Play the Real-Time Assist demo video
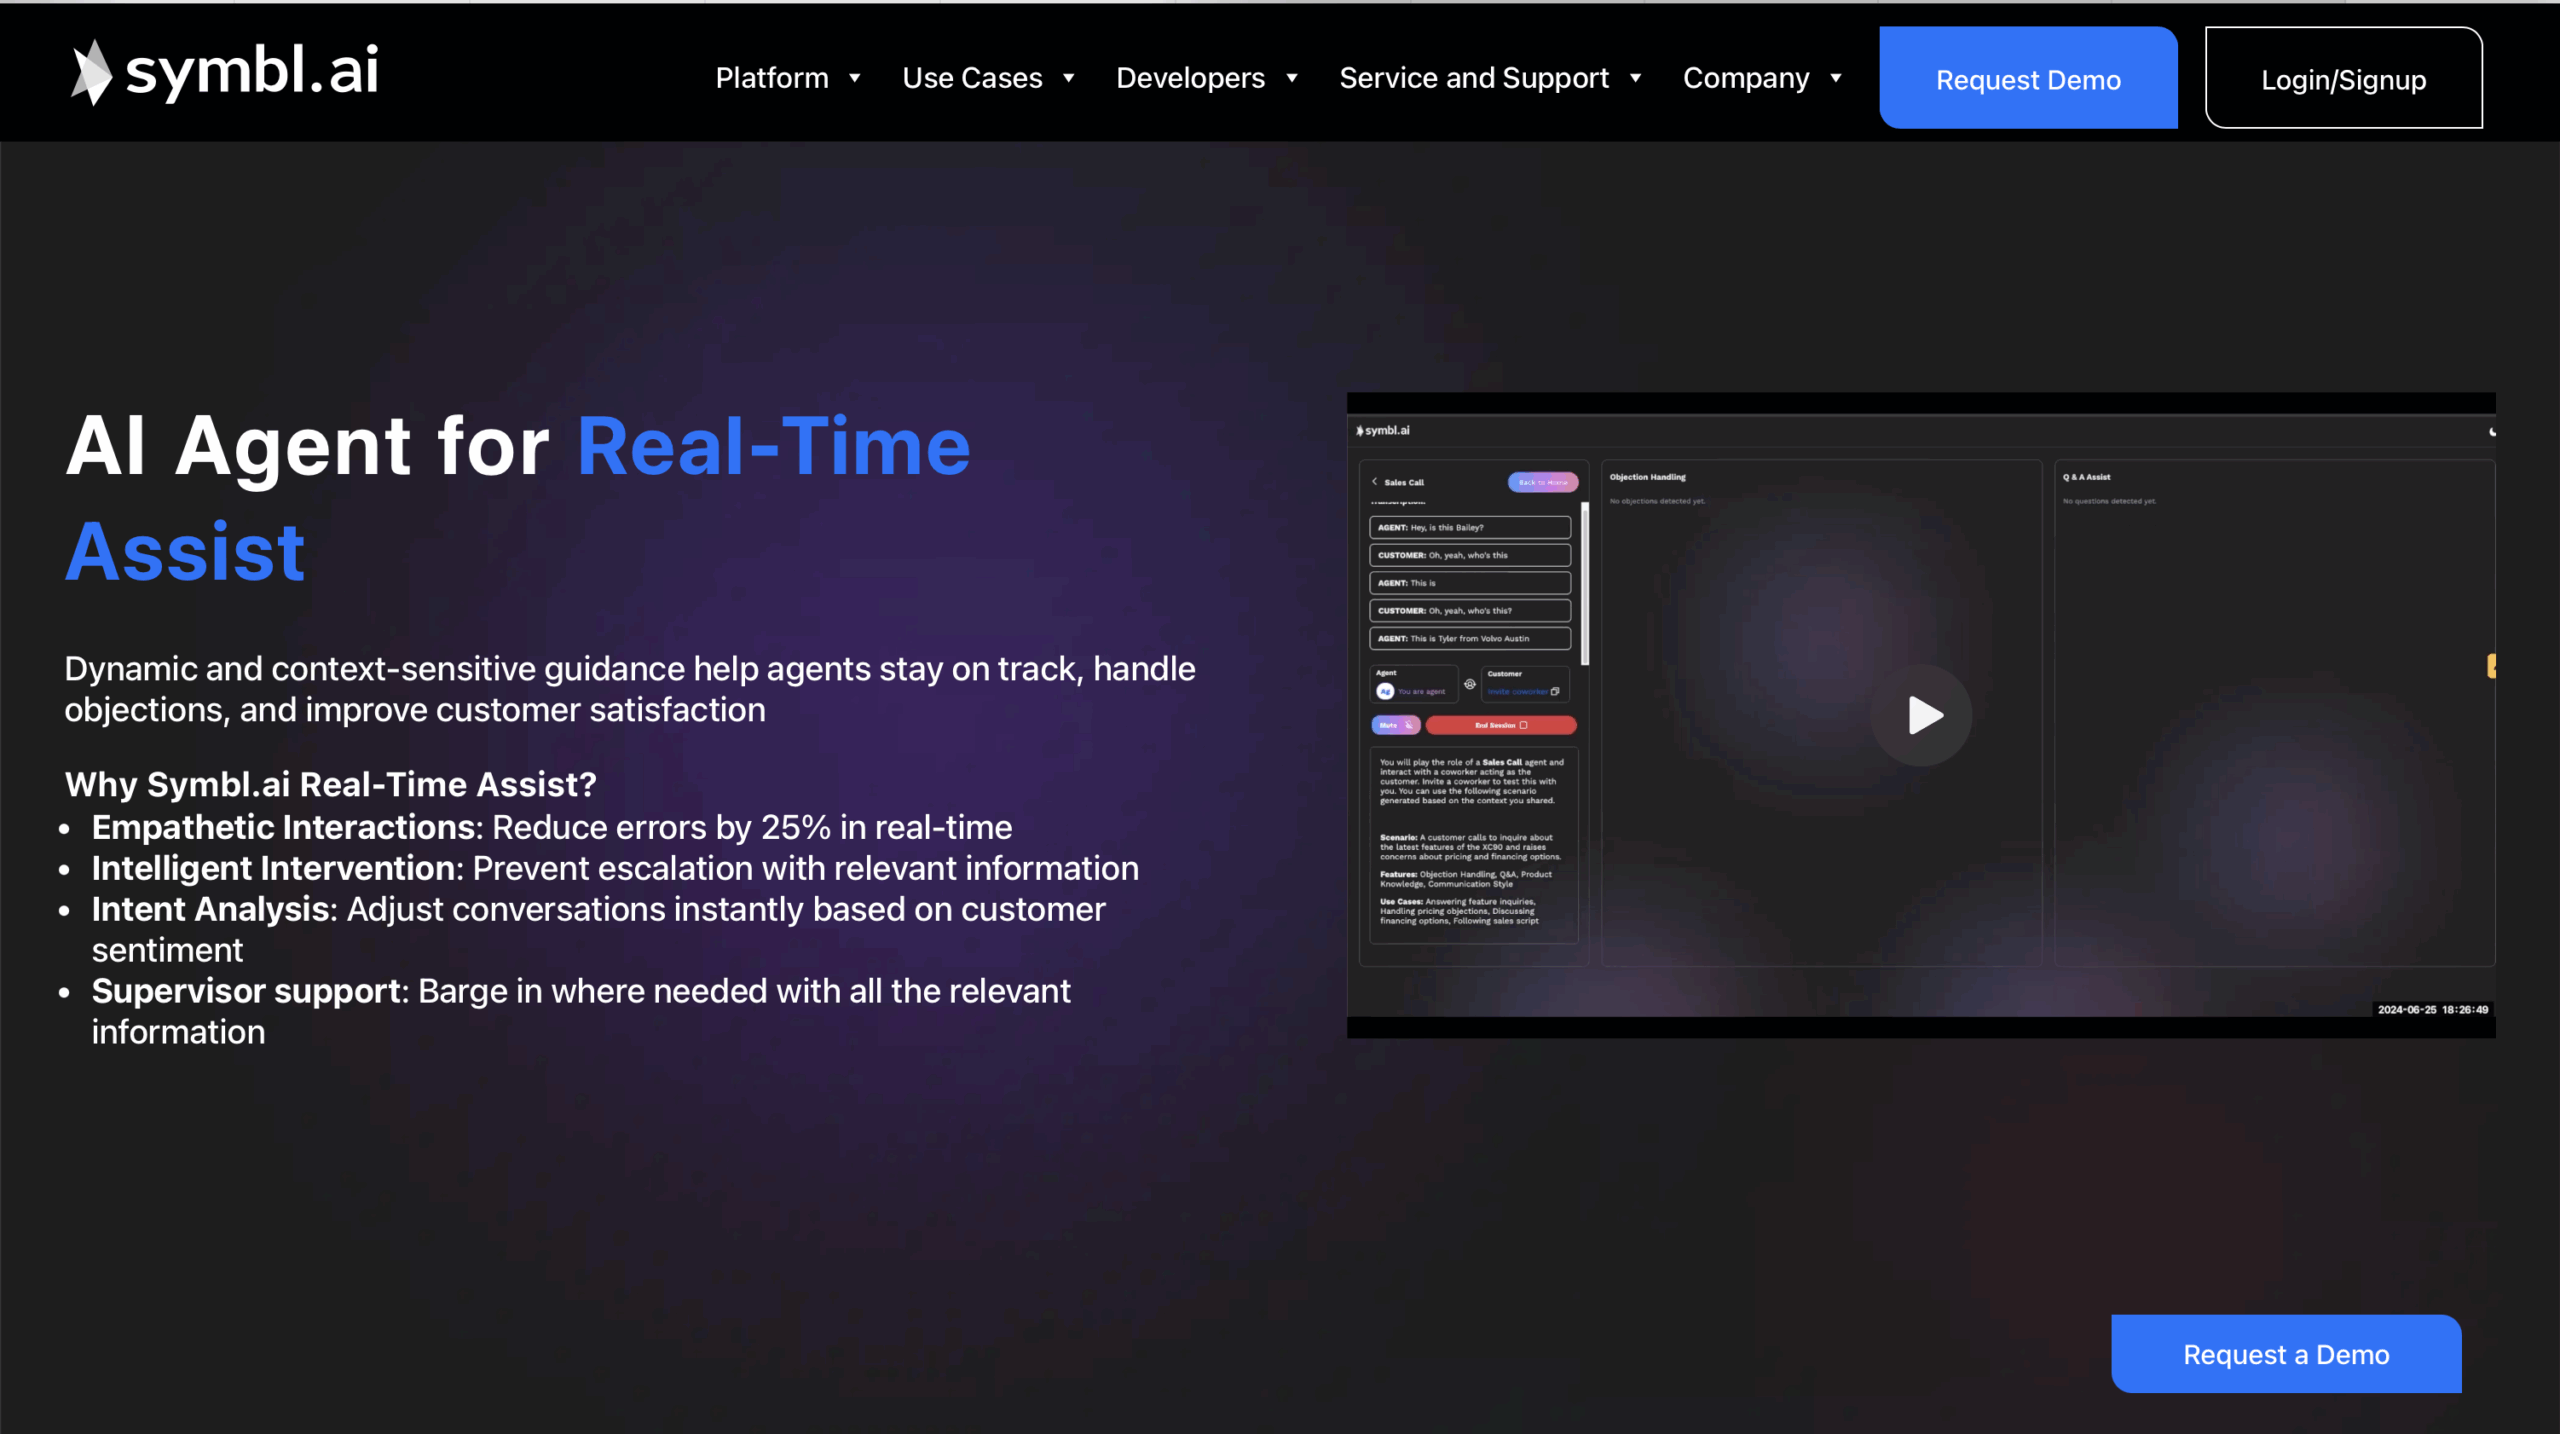2560x1434 pixels. [1921, 715]
